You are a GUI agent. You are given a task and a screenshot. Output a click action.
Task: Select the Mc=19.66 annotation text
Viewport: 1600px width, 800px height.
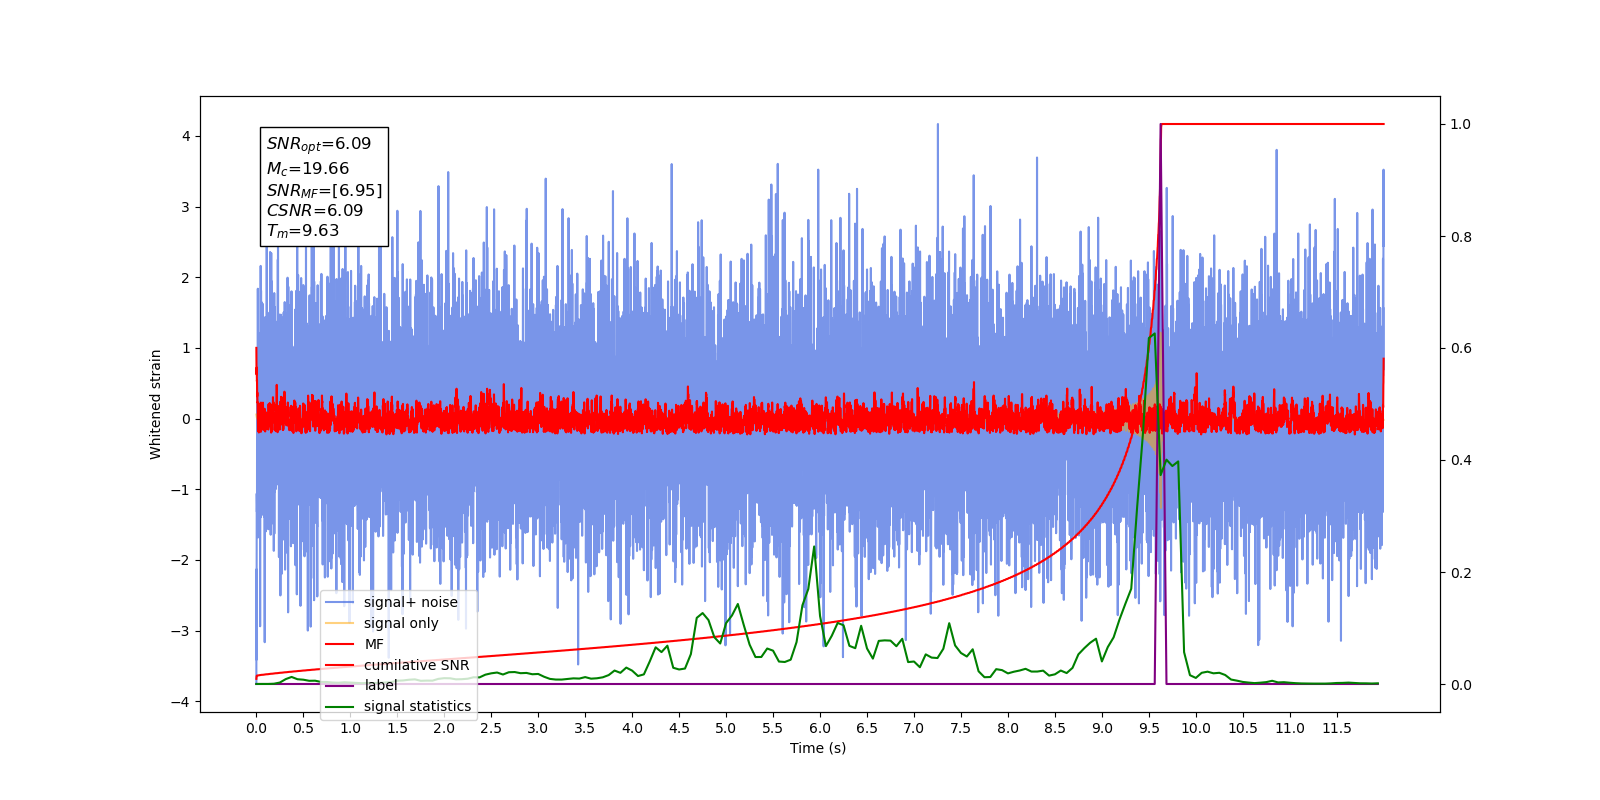308,169
